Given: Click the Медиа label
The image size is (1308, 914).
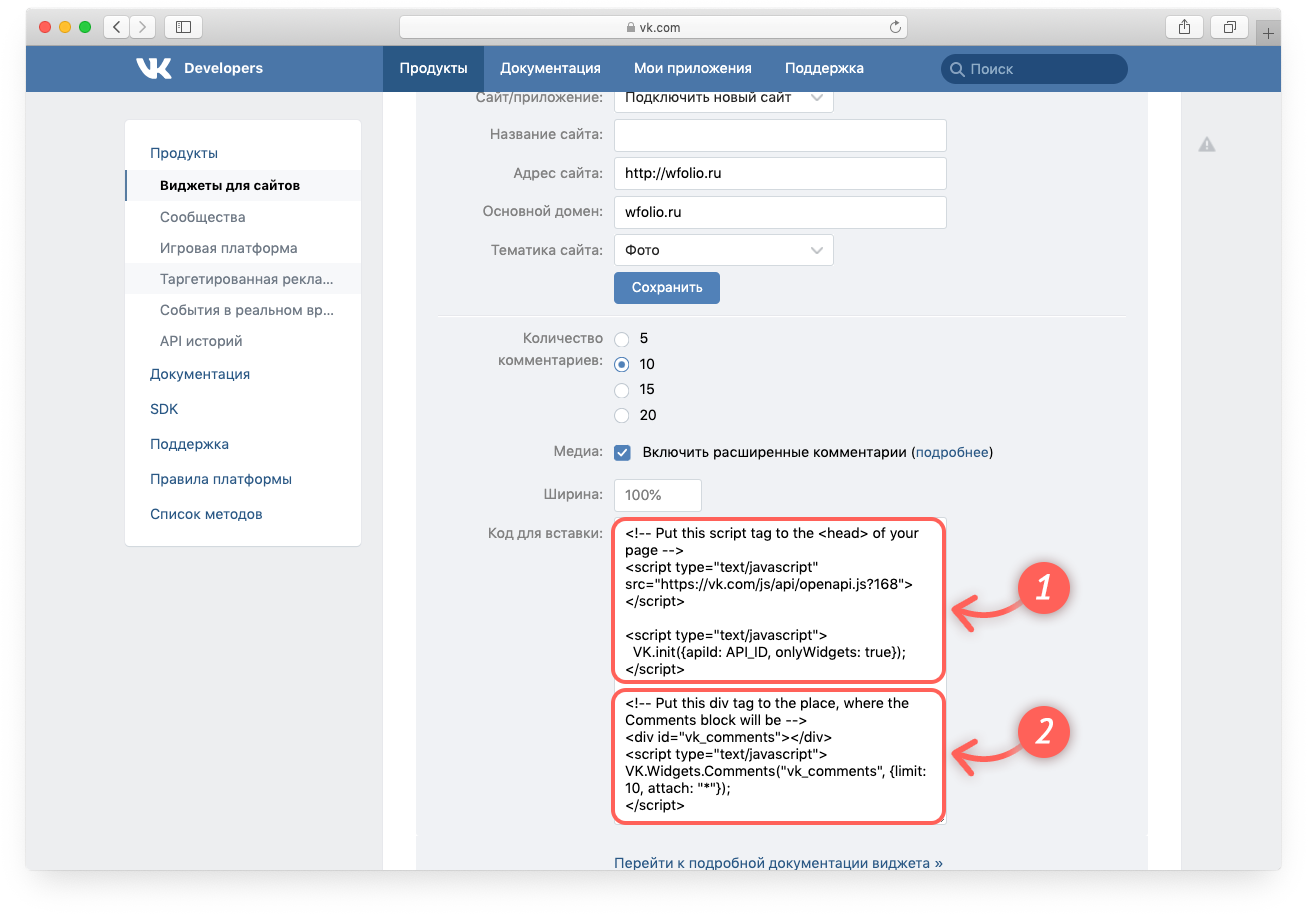Looking at the screenshot, I should coord(578,452).
